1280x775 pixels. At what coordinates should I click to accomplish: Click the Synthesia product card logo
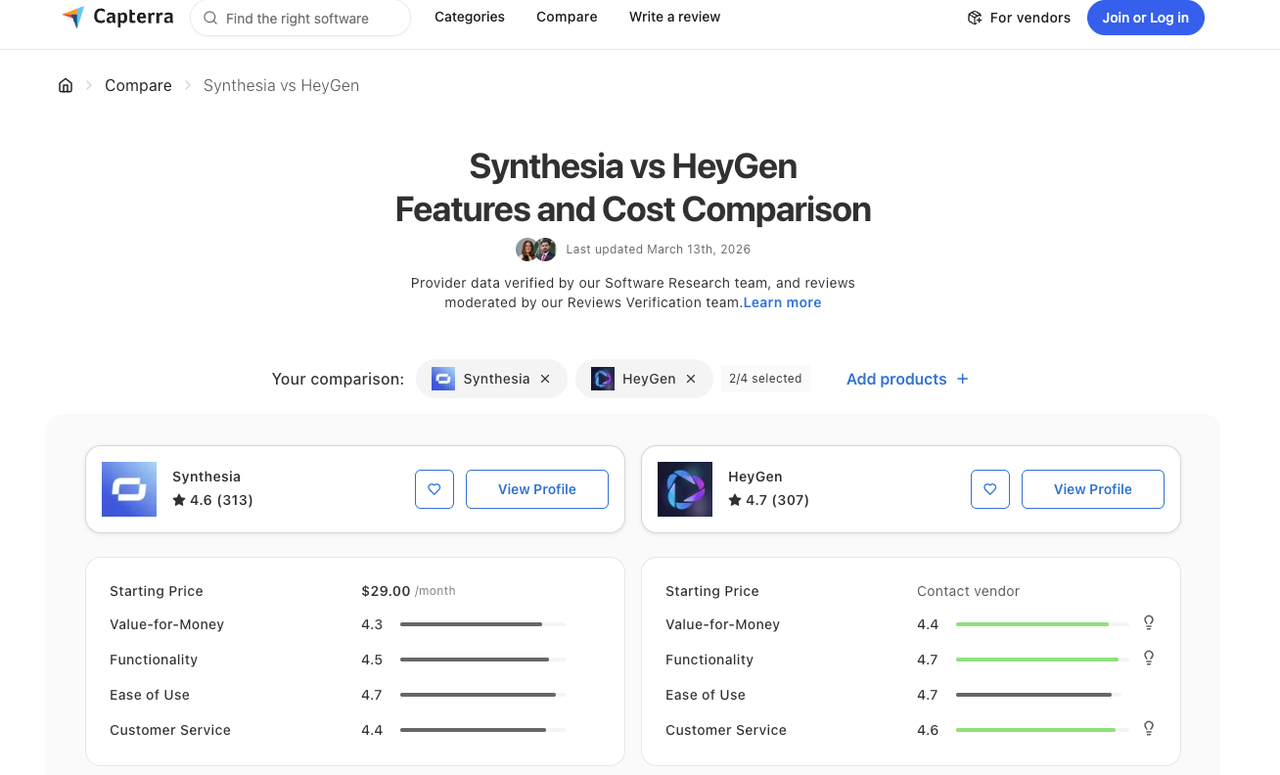[129, 489]
